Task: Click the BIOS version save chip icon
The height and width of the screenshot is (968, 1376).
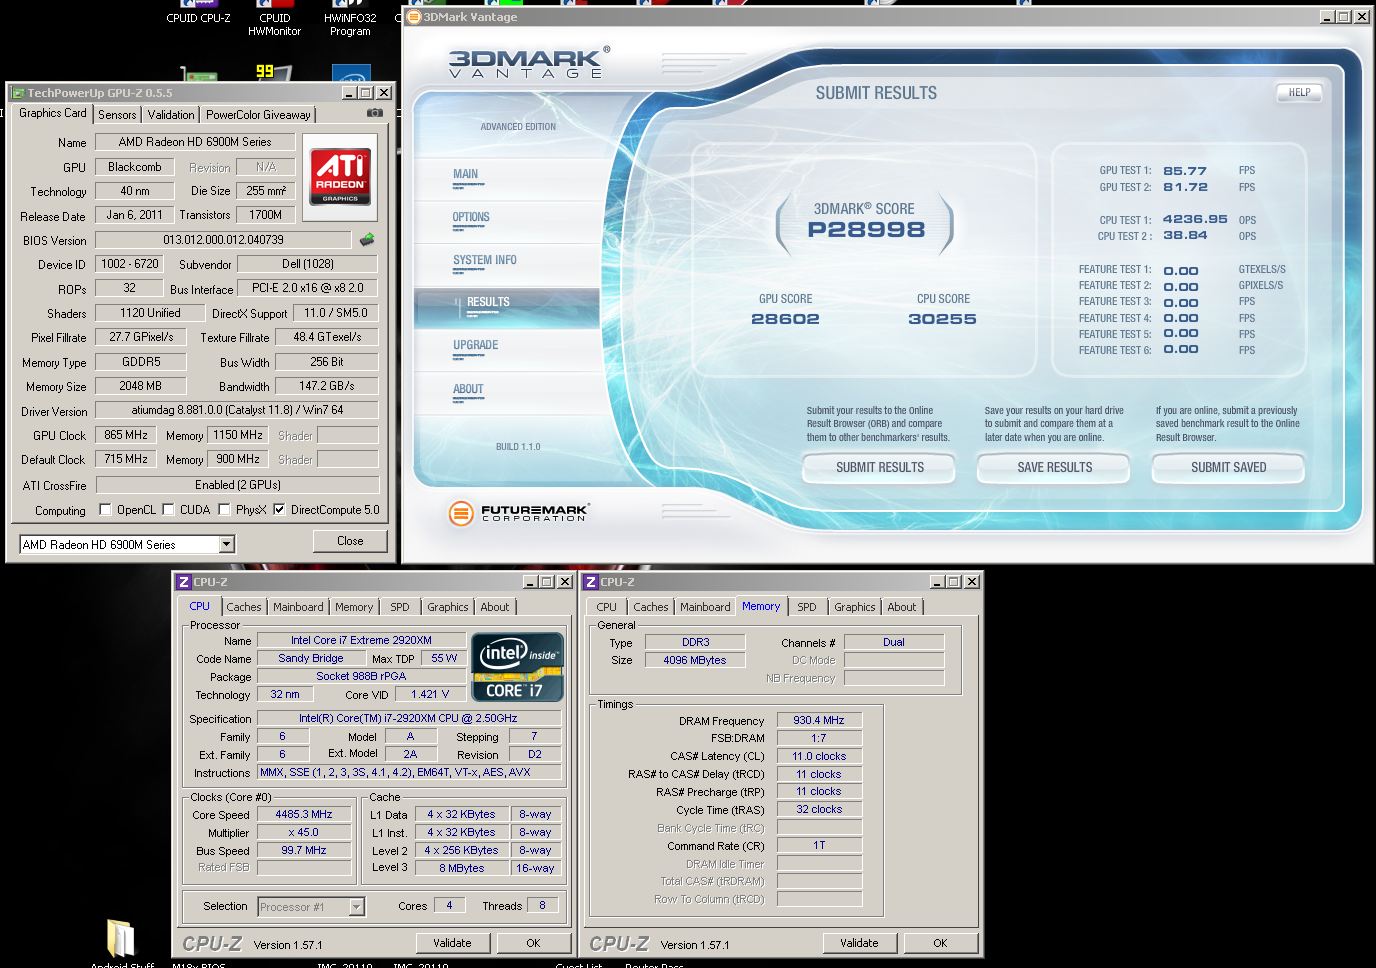Action: coord(367,240)
